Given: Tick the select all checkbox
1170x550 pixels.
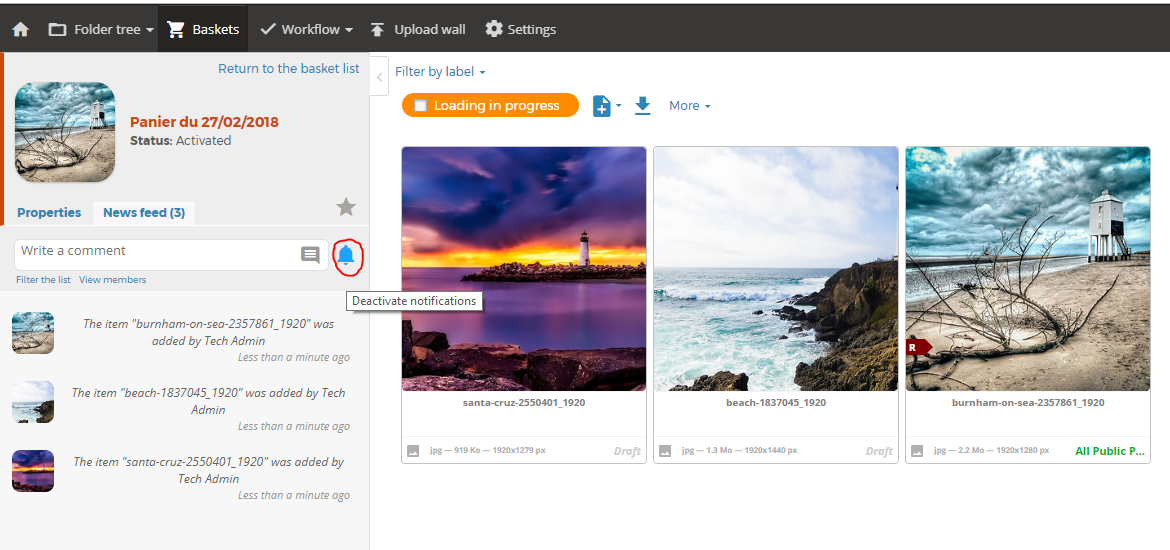Looking at the screenshot, I should [x=421, y=106].
